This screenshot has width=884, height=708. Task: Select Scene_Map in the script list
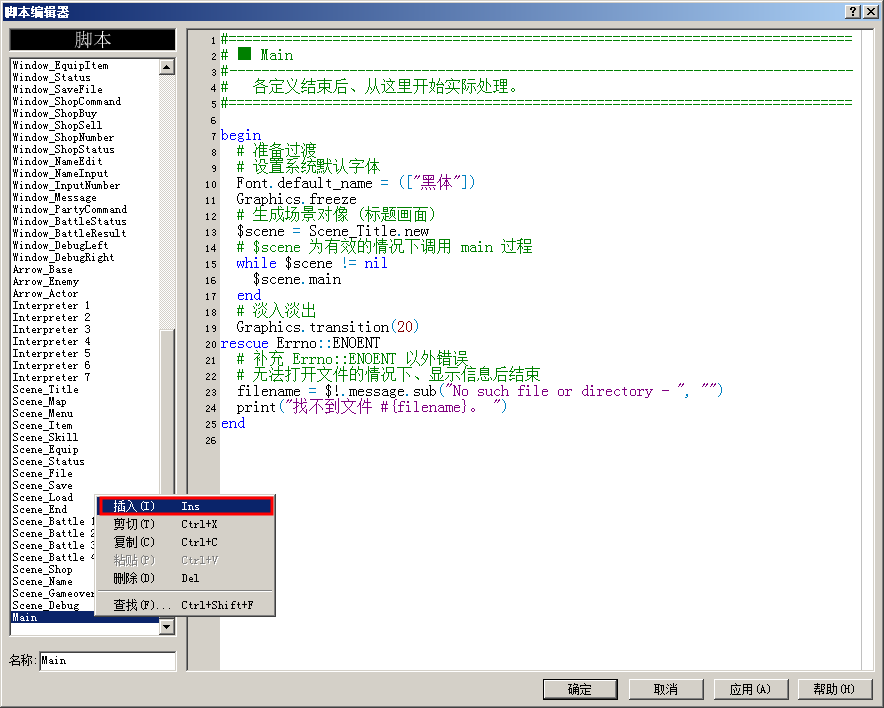[86, 401]
